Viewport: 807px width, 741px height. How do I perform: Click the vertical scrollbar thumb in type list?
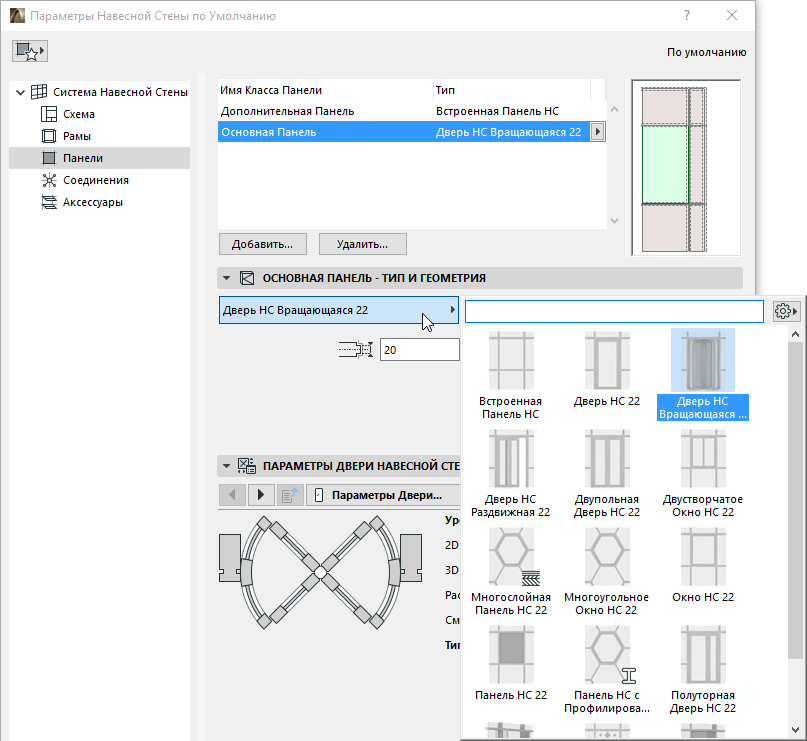[795, 499]
